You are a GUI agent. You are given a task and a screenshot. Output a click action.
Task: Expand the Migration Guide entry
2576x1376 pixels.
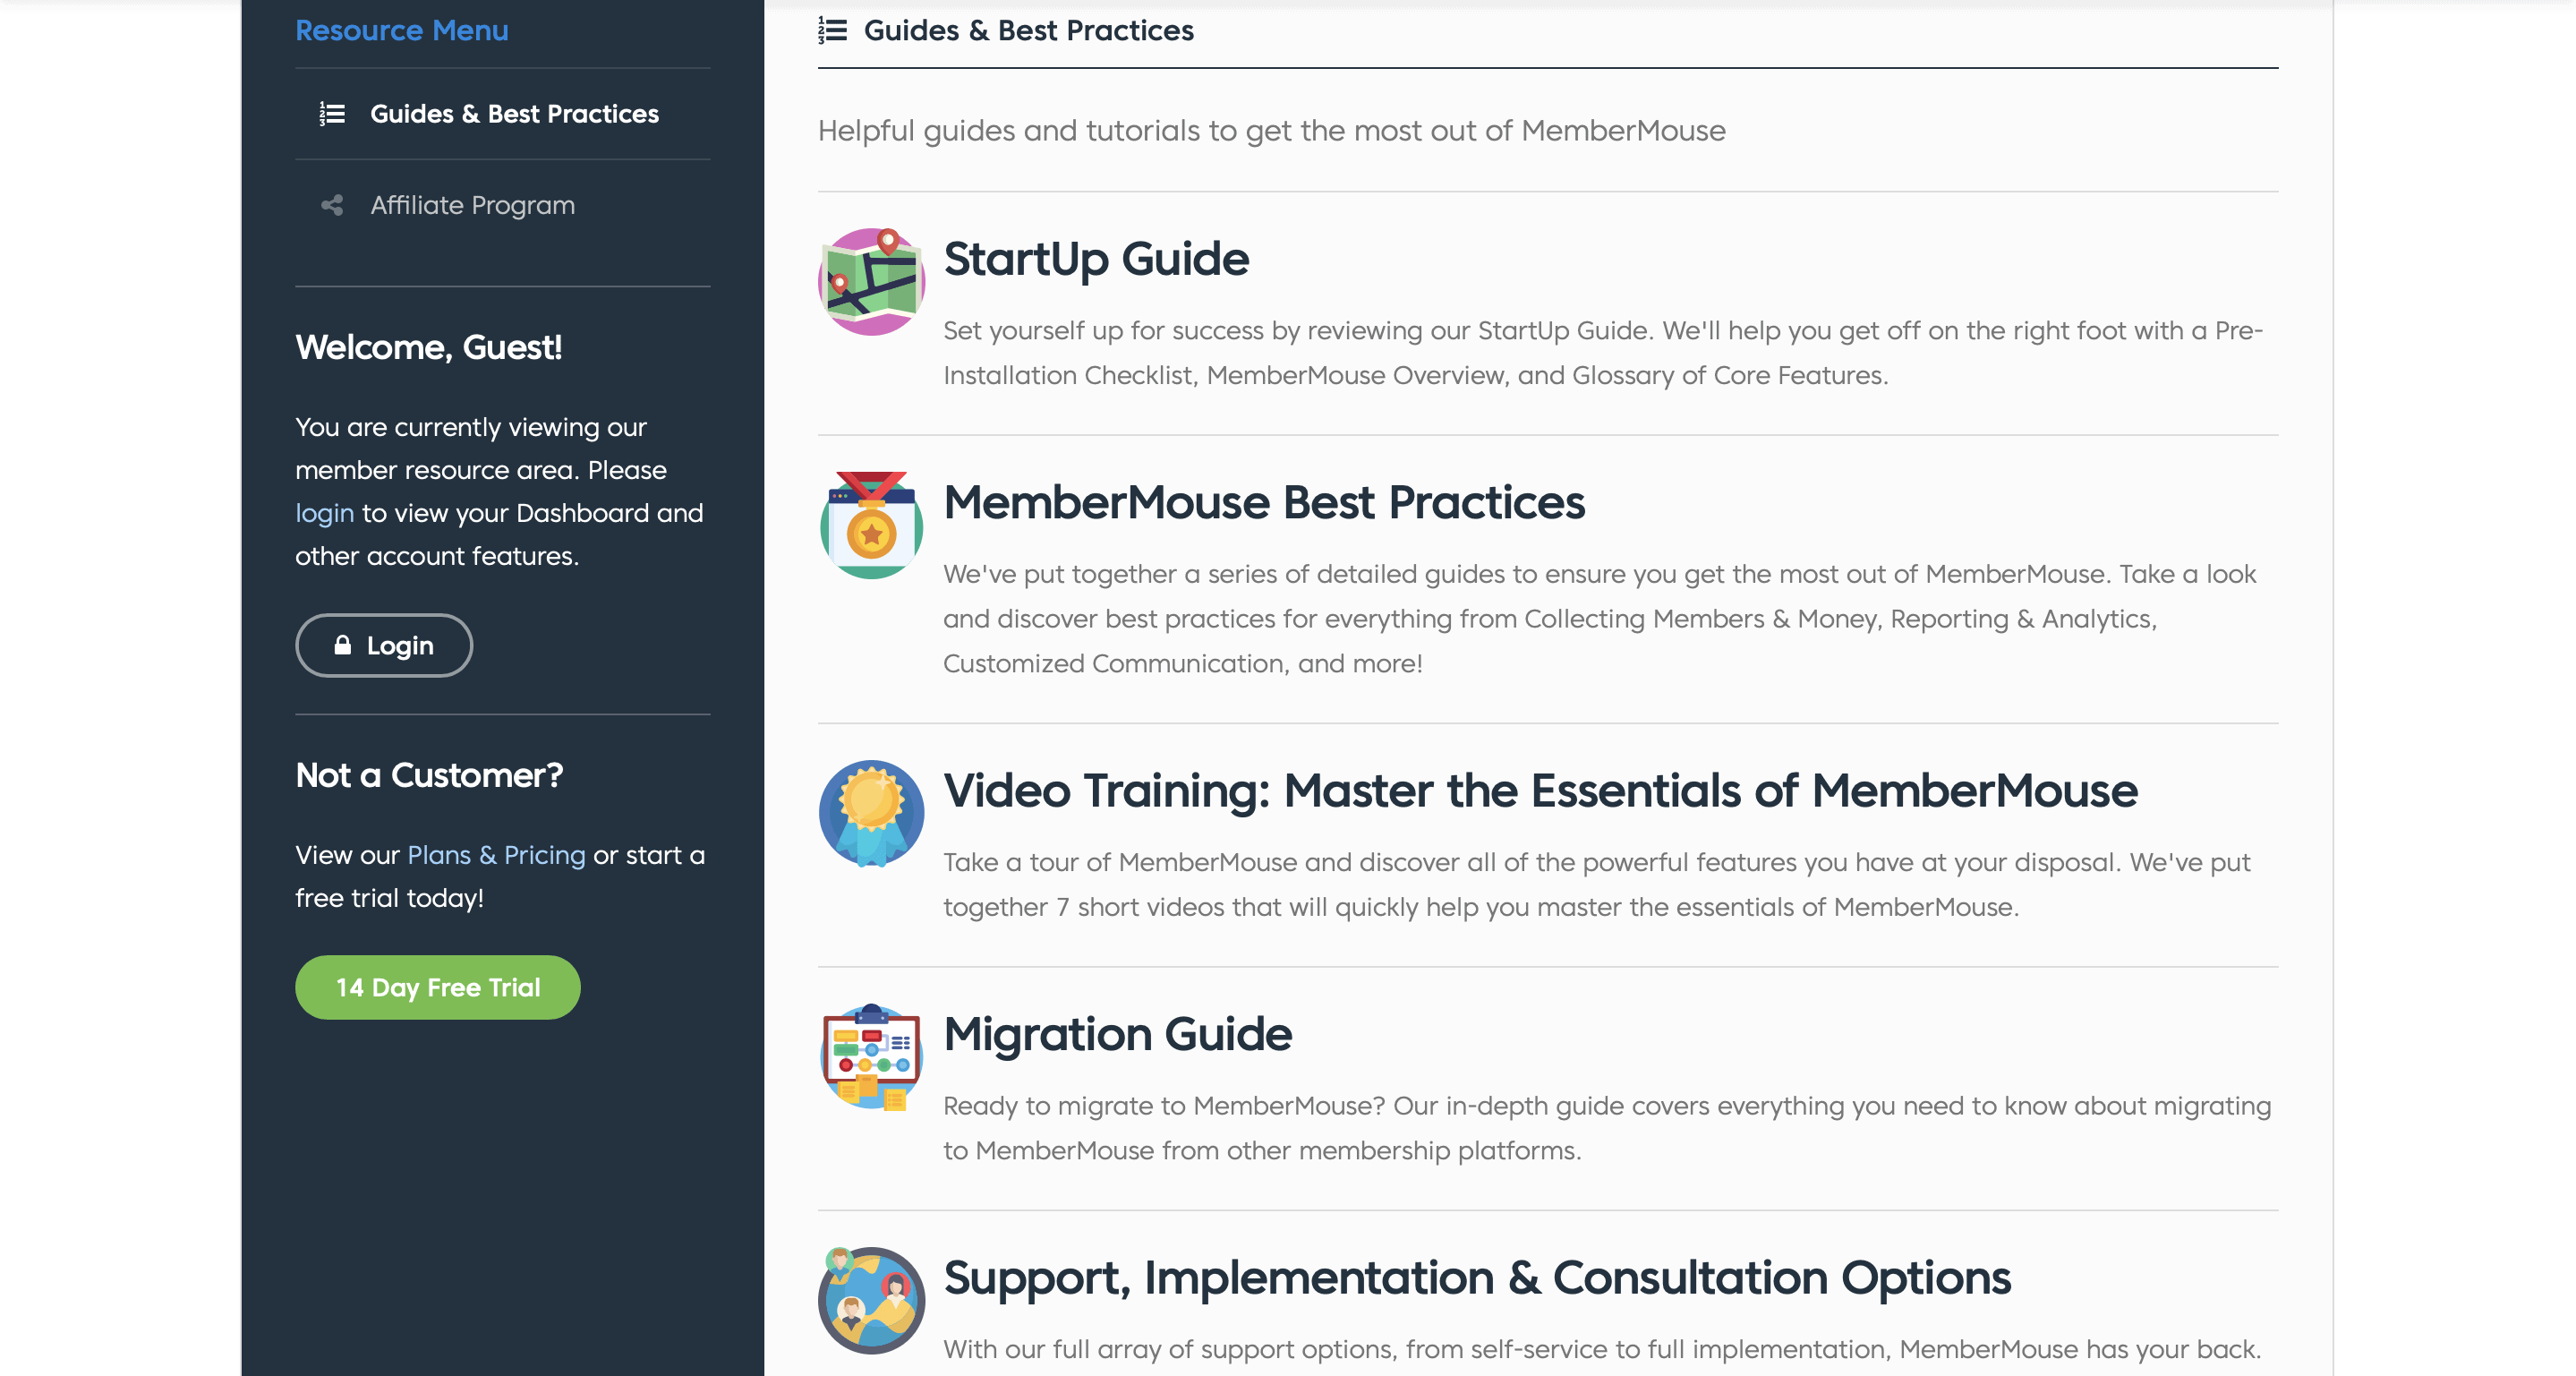click(x=1120, y=1033)
